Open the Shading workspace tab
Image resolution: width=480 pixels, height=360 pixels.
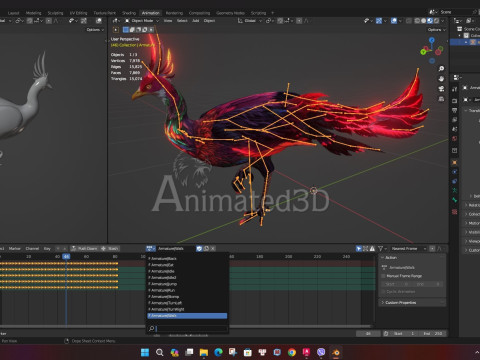(129, 13)
